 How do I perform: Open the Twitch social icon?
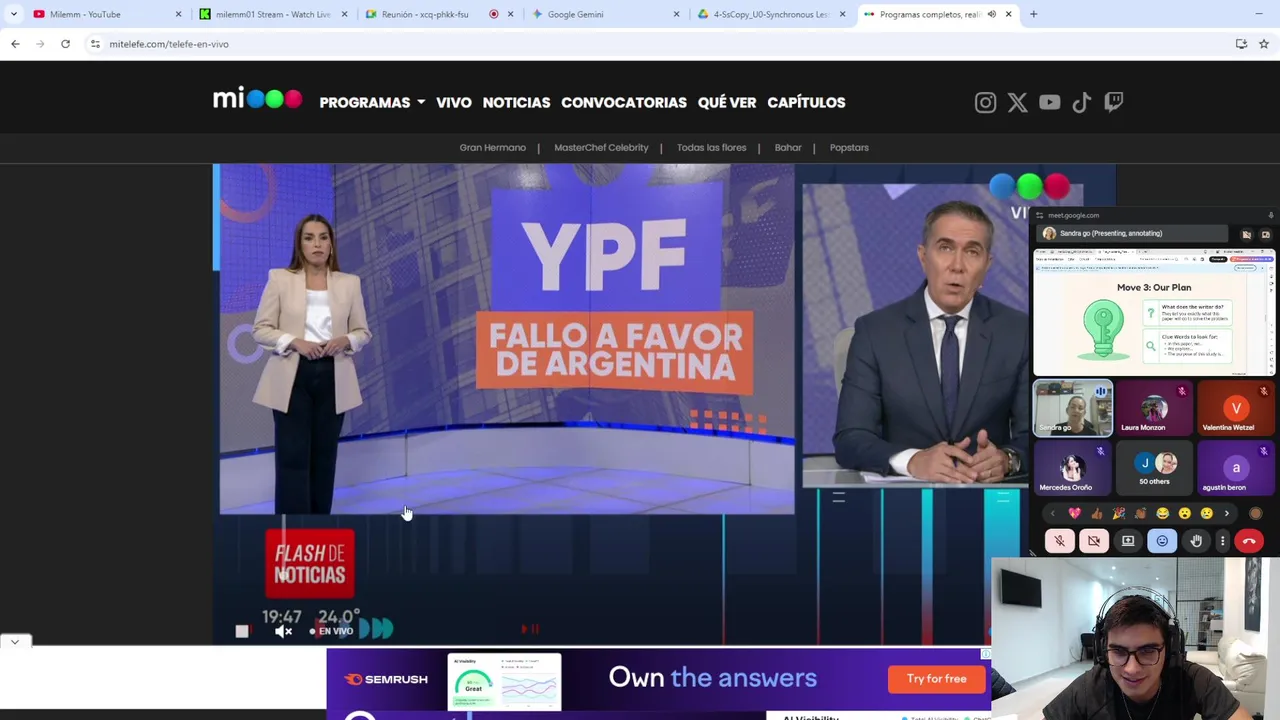(x=1113, y=102)
